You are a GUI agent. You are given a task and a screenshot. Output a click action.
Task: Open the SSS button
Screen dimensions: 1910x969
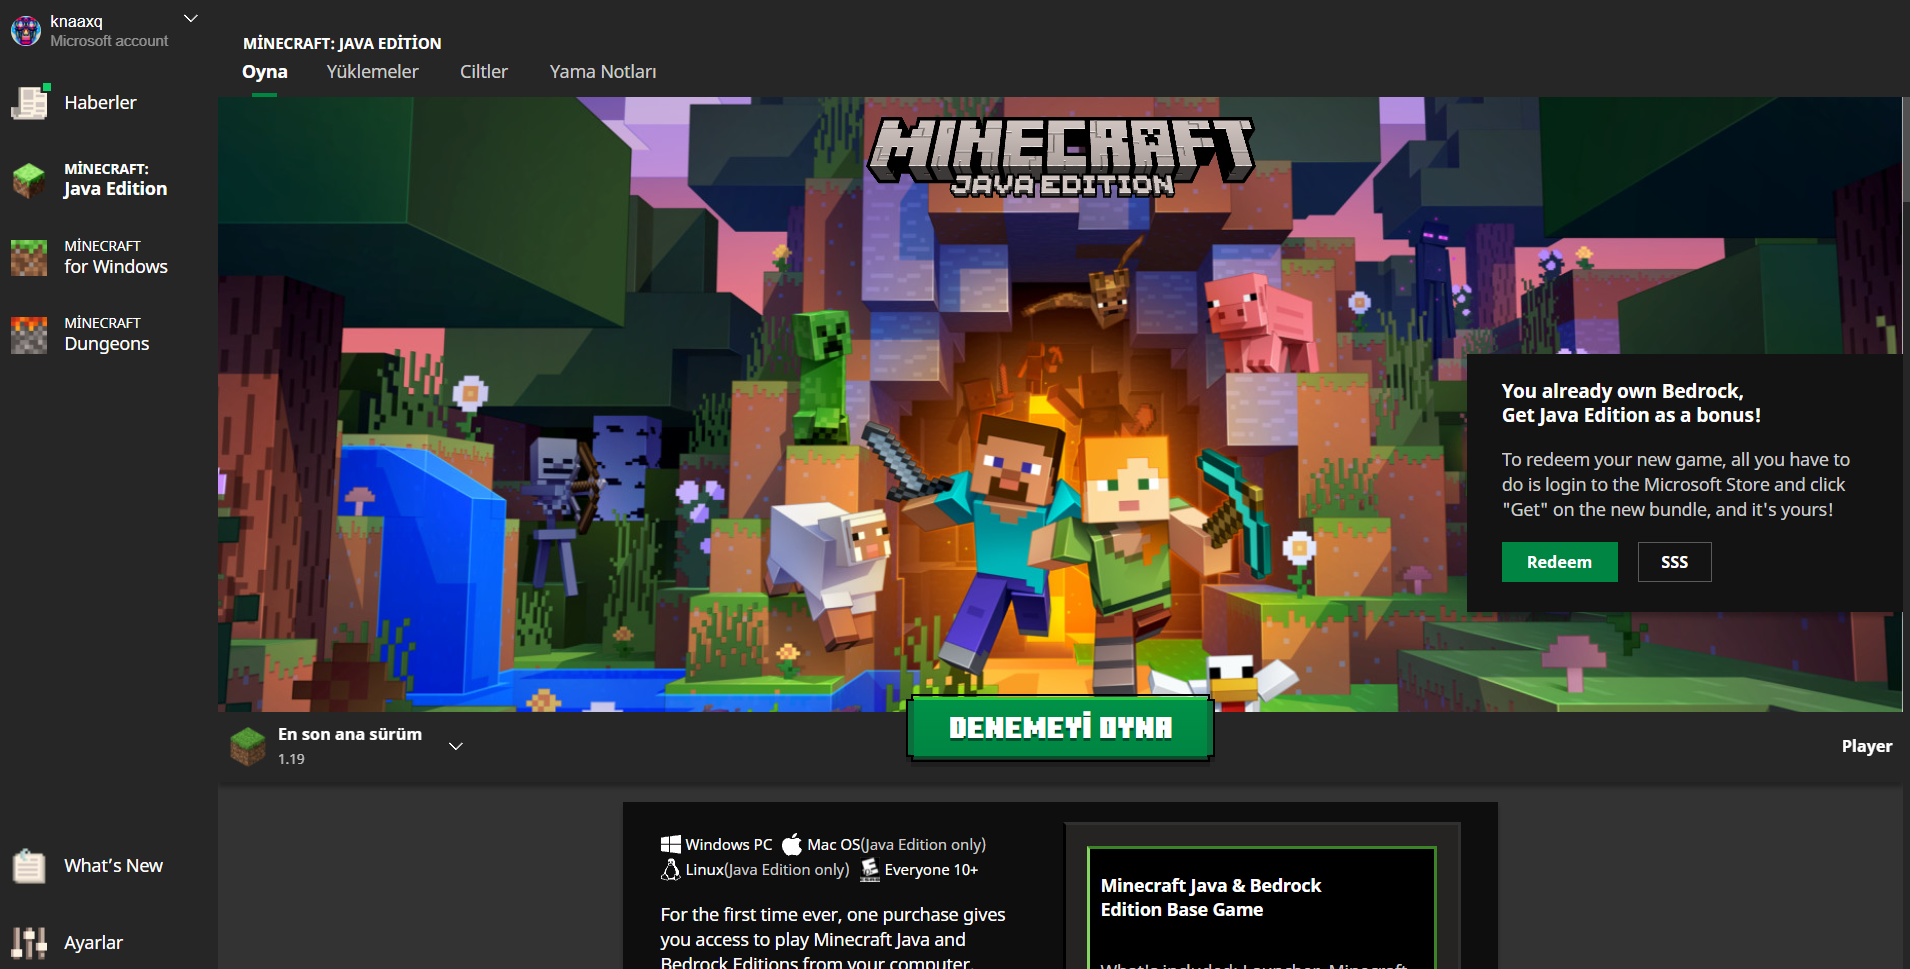click(1675, 562)
